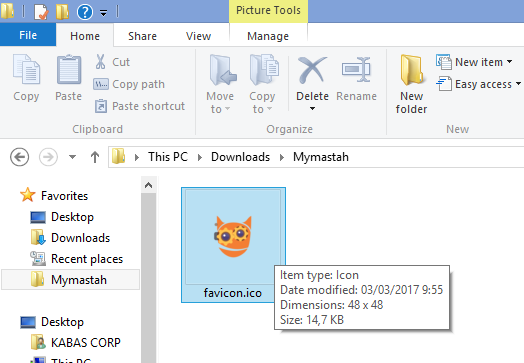524x363 pixels.
Task: Click the Delete red X icon
Action: [x=312, y=70]
